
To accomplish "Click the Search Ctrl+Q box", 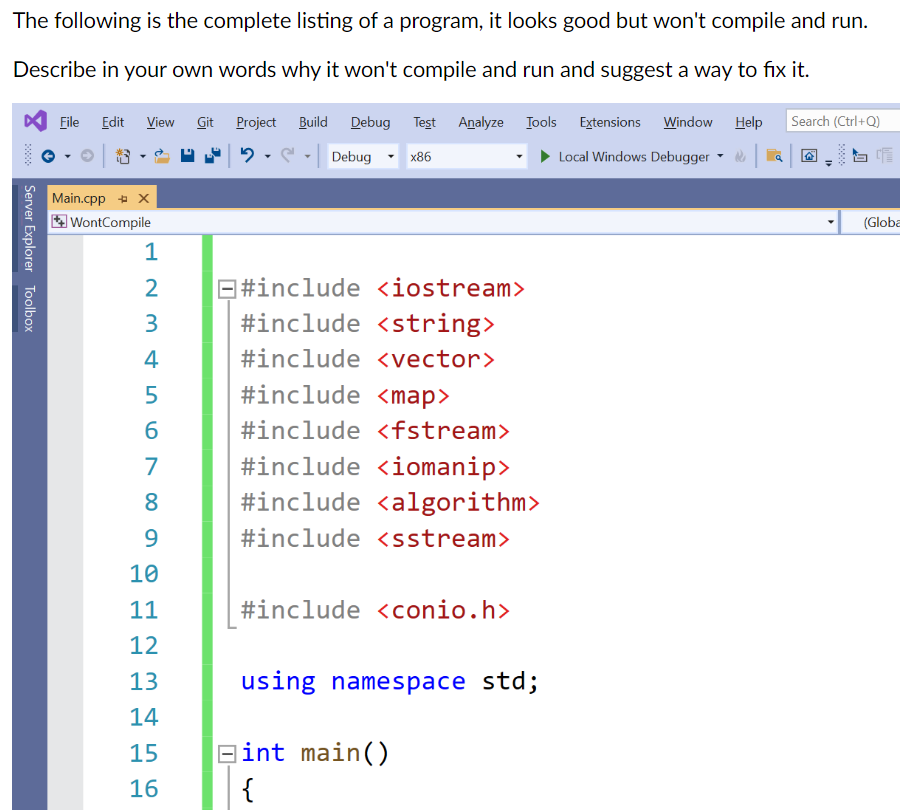I will 845,120.
